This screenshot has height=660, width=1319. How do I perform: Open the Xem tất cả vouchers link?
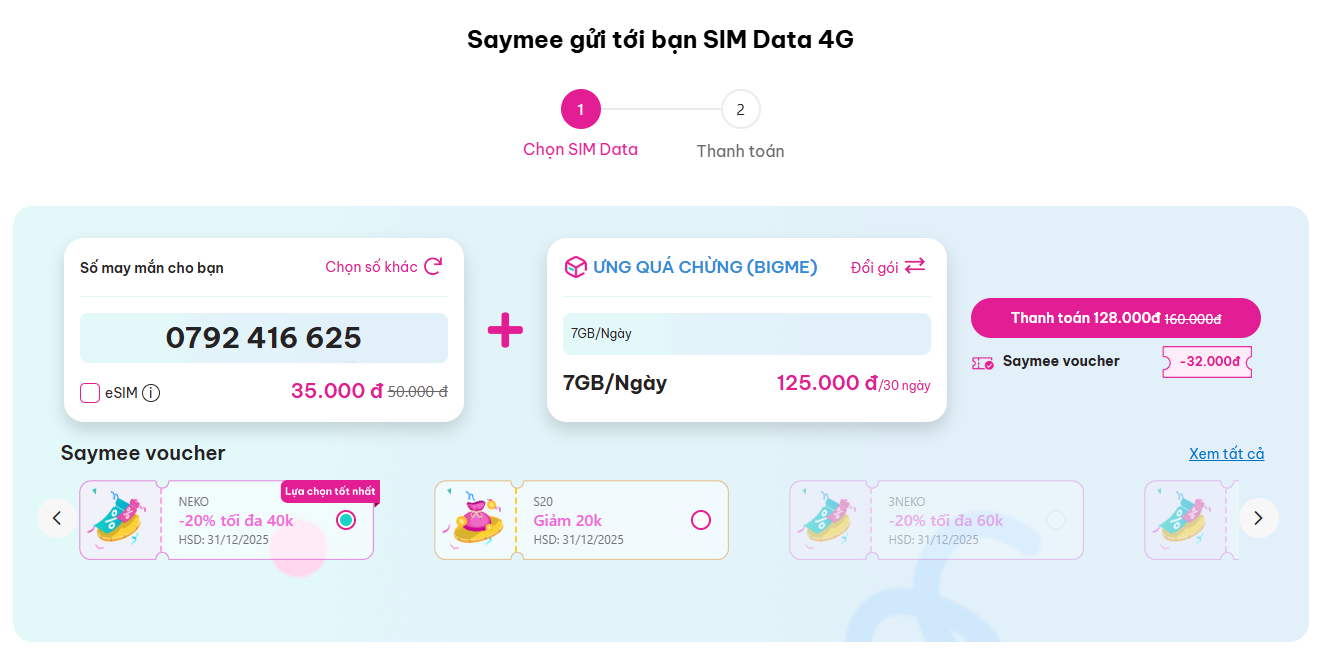click(x=1226, y=454)
